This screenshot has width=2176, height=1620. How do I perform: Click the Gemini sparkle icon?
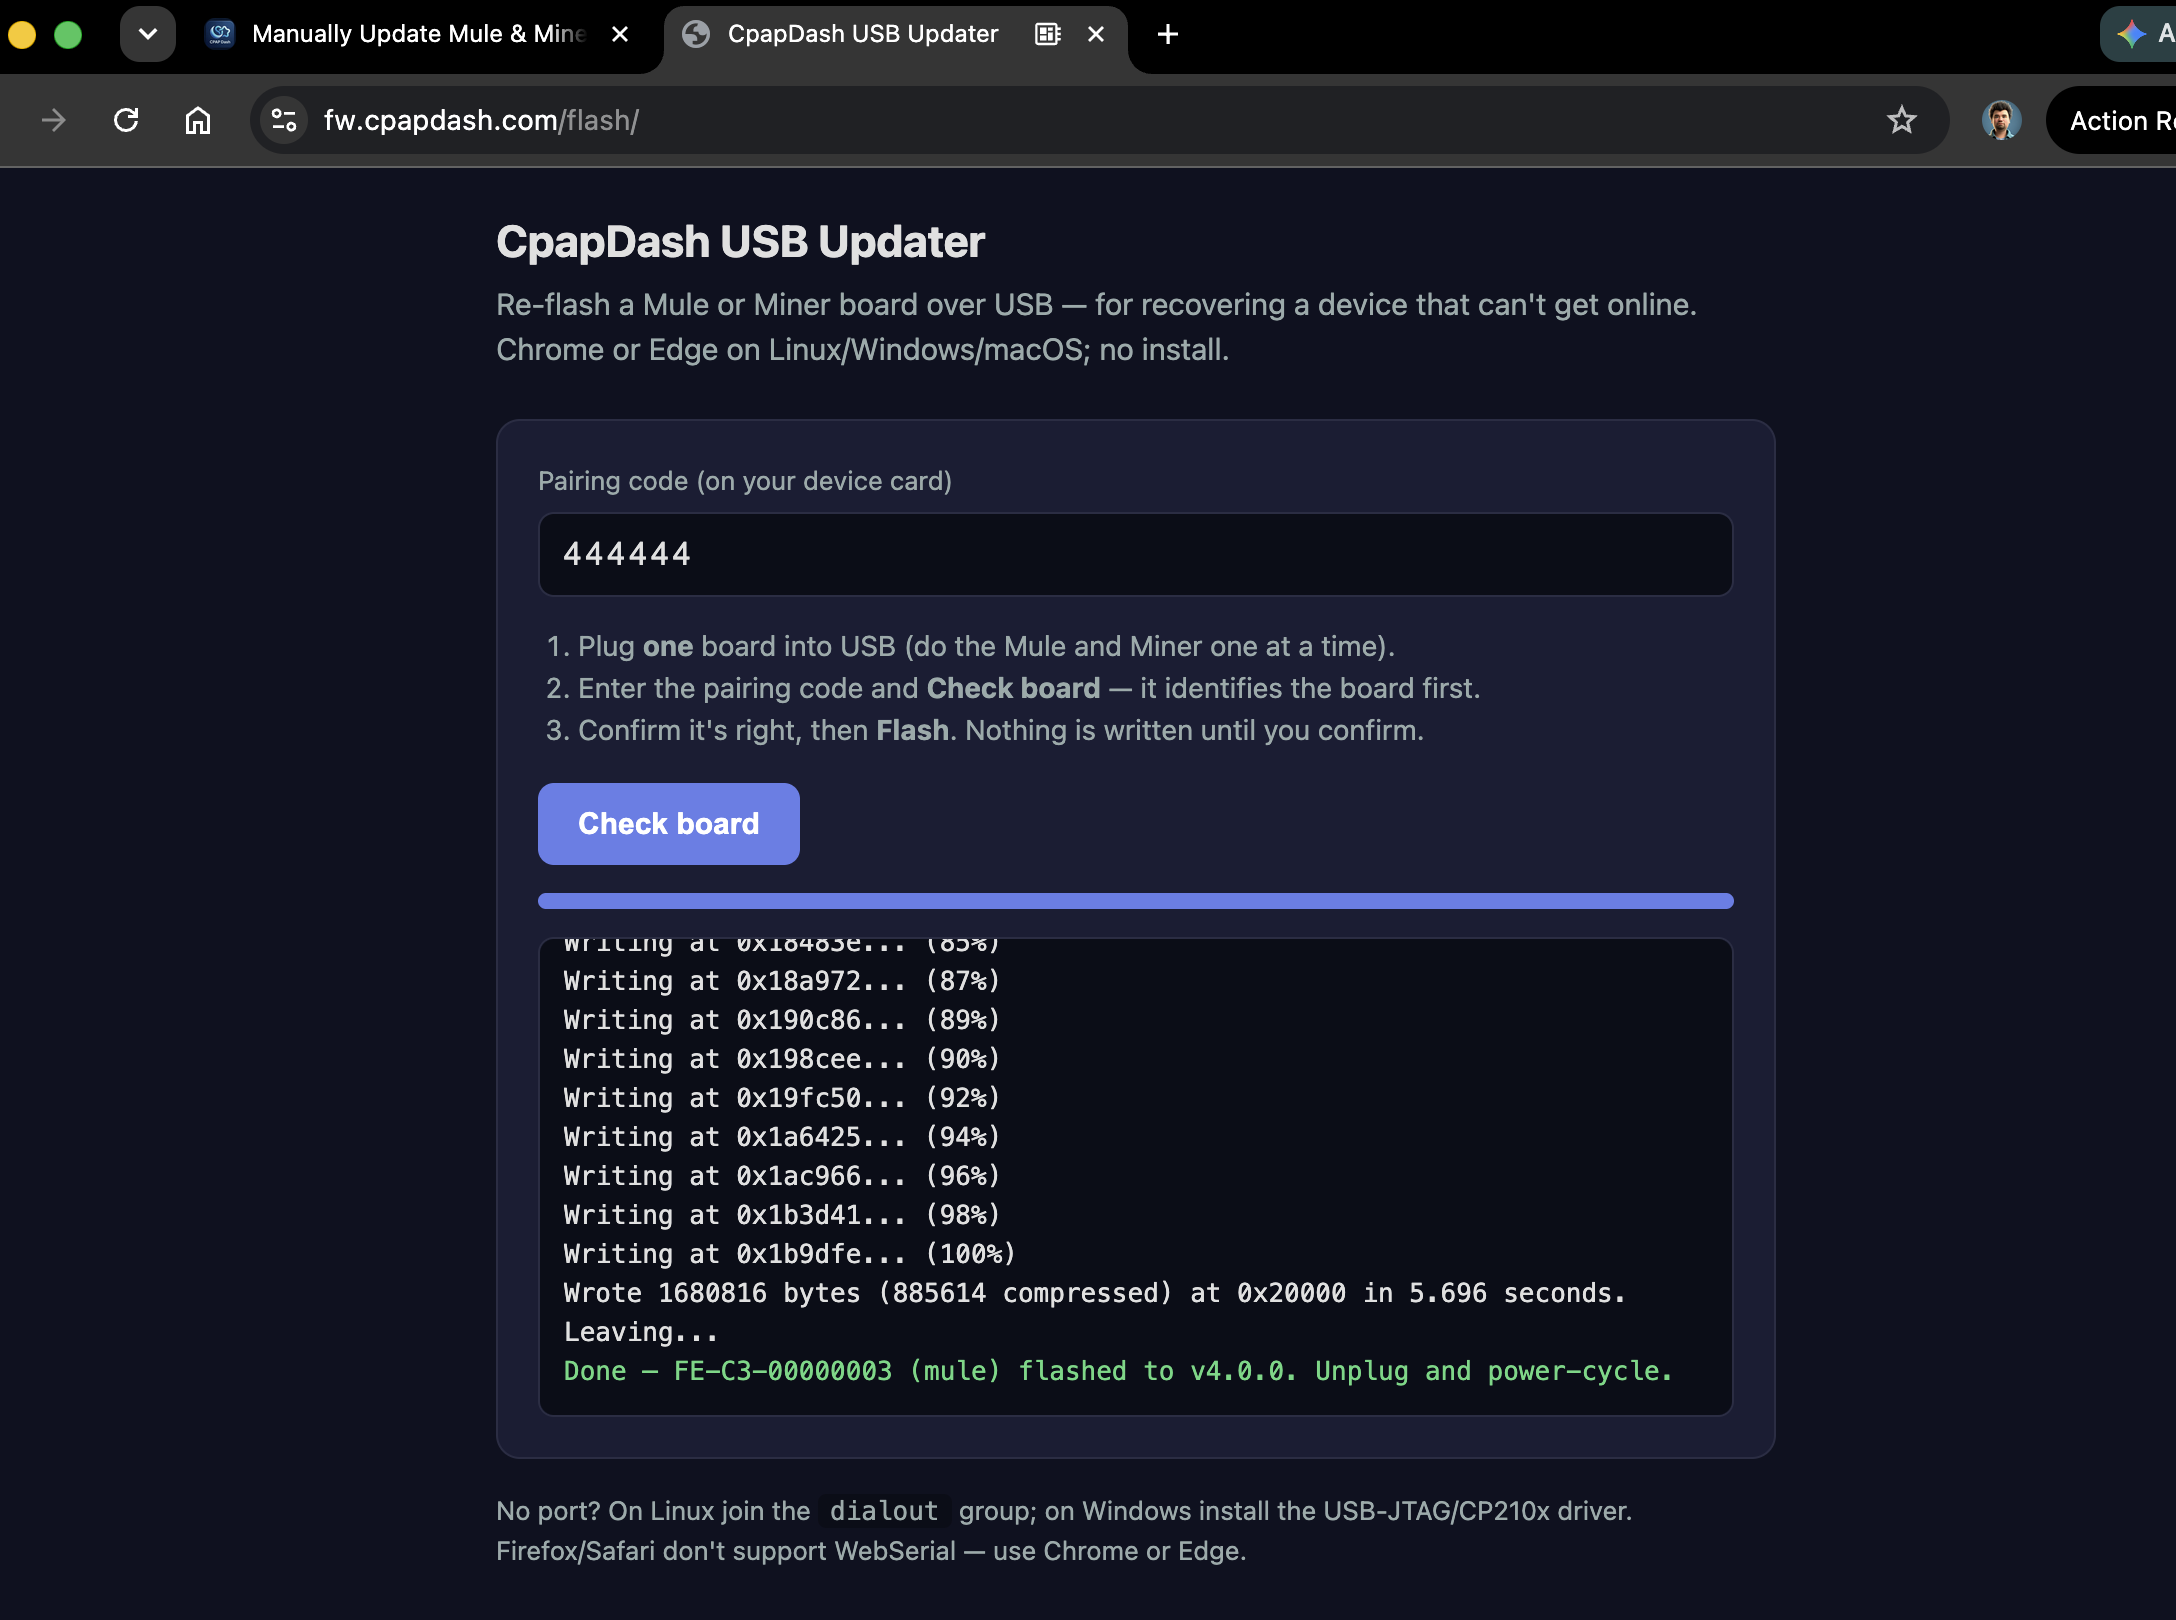tap(2130, 35)
